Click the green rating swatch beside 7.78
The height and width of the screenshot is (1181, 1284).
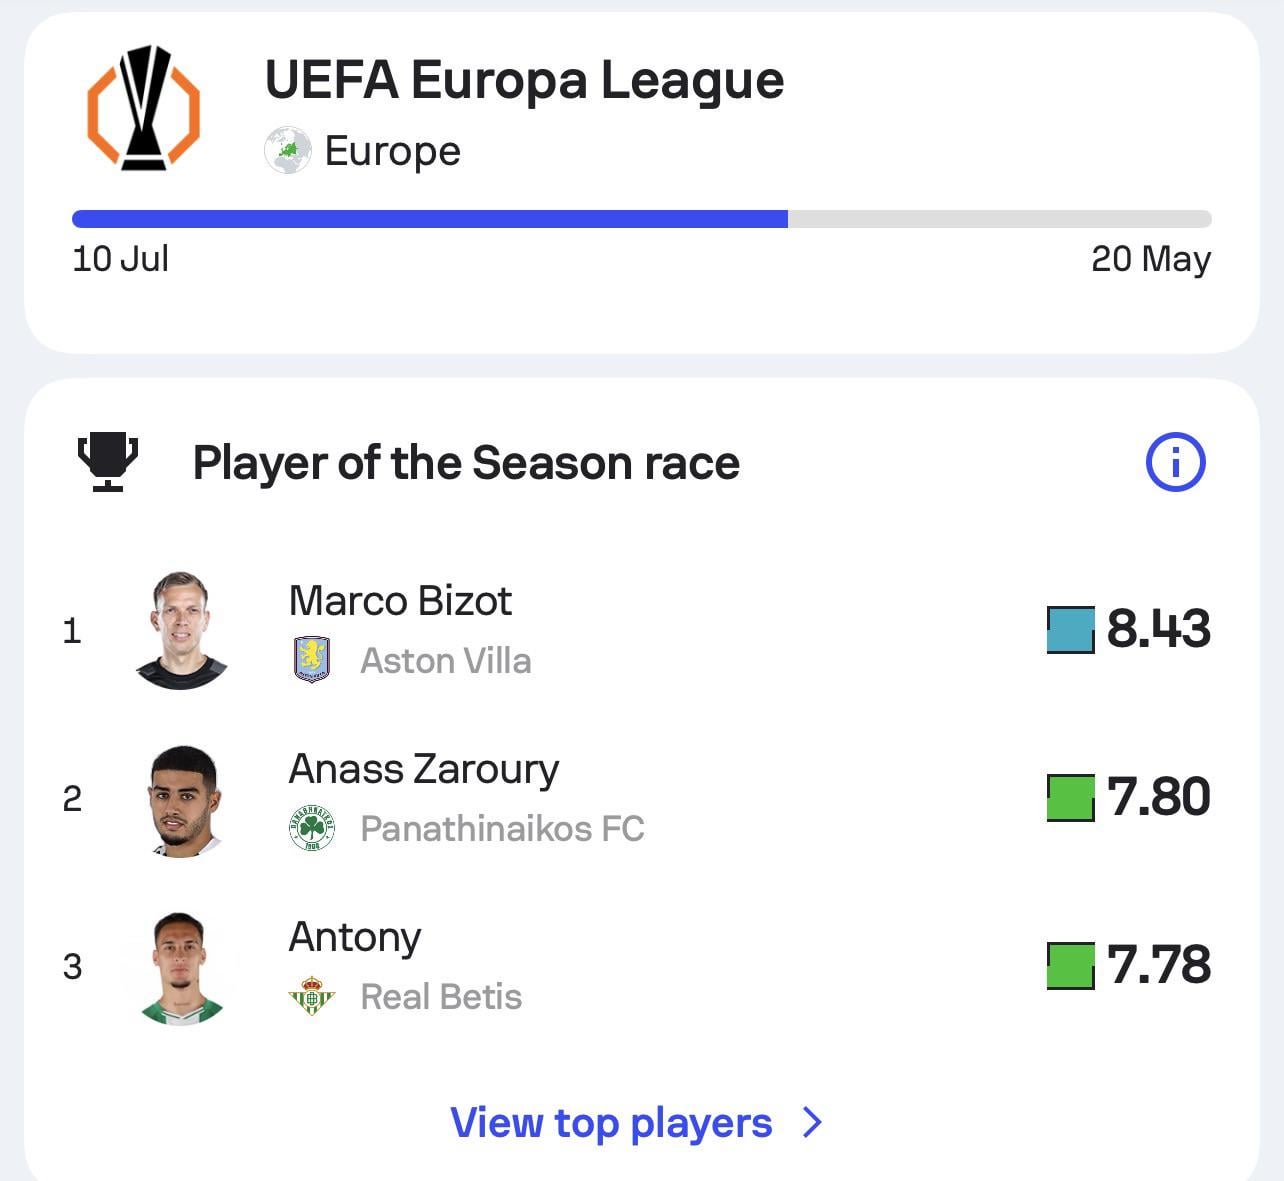[1070, 966]
